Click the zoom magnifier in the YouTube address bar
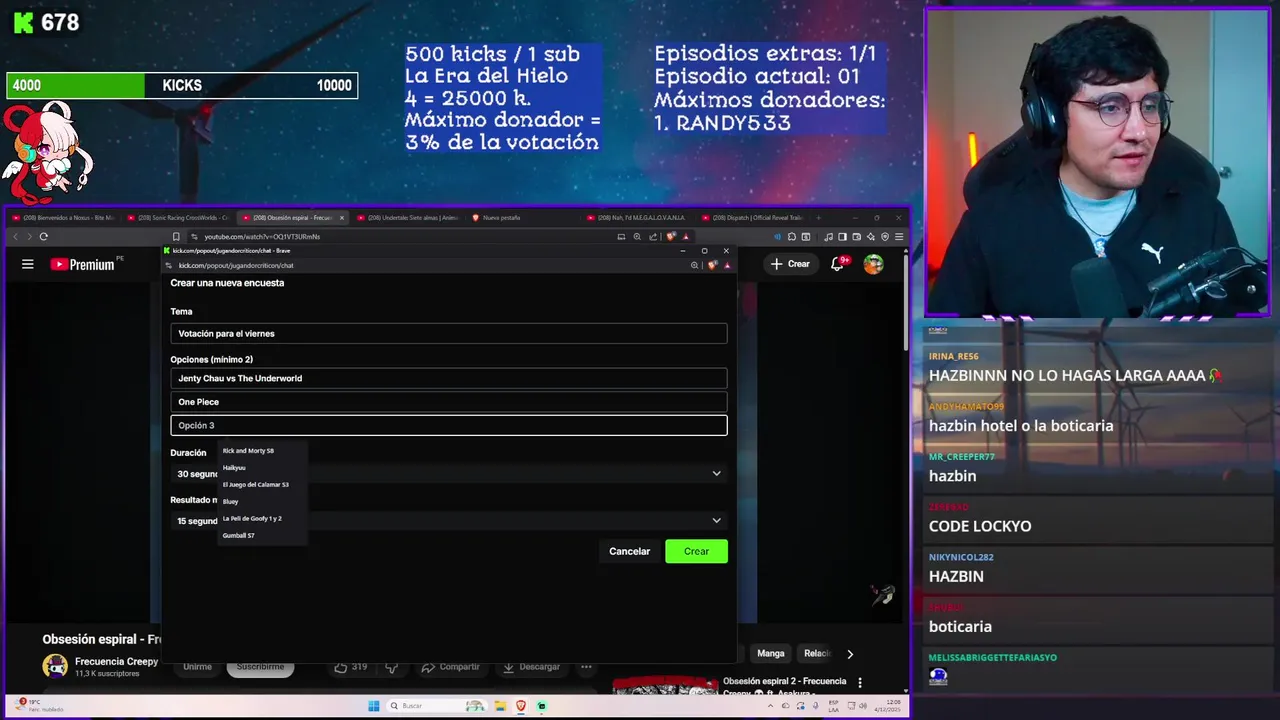Screen dimensions: 1280x720 point(637,237)
